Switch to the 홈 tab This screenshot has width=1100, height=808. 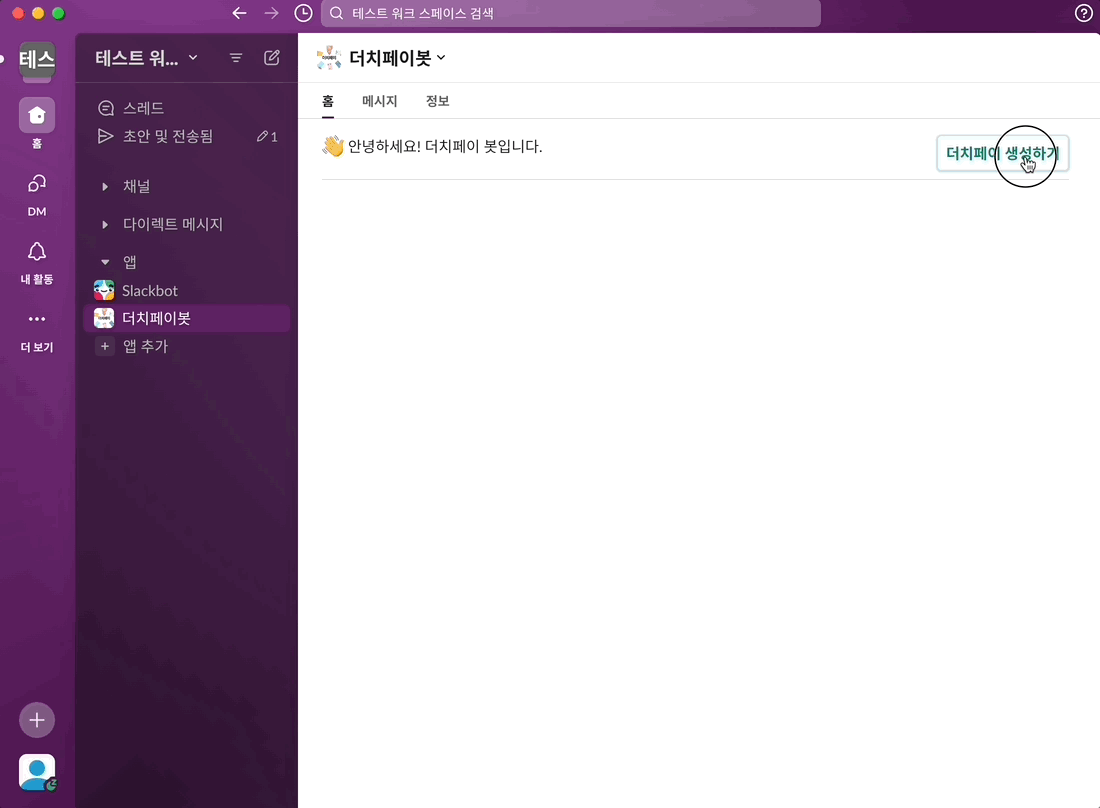click(x=328, y=101)
